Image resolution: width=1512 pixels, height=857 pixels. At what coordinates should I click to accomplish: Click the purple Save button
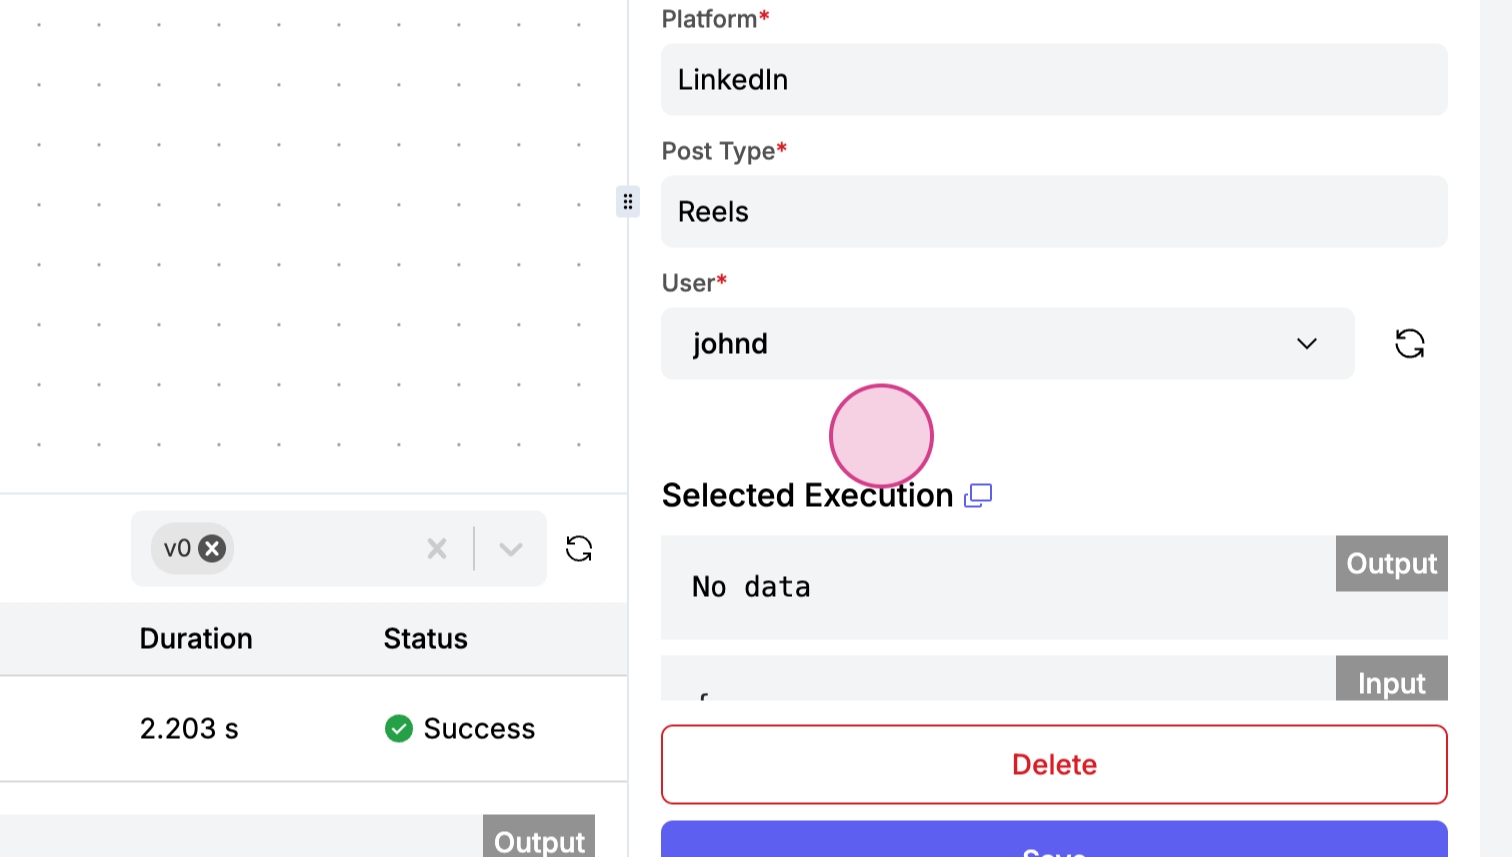click(x=1054, y=842)
